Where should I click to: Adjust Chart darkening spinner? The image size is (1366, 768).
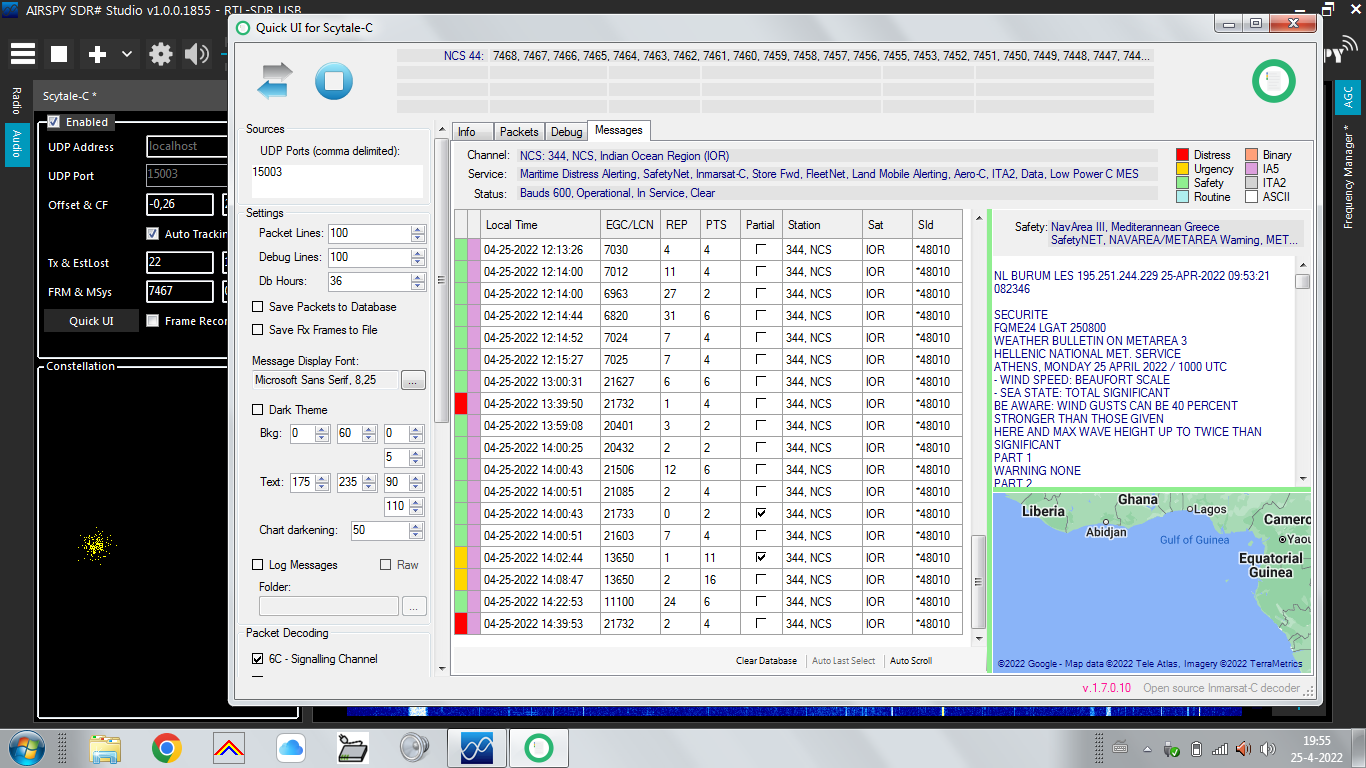click(418, 530)
